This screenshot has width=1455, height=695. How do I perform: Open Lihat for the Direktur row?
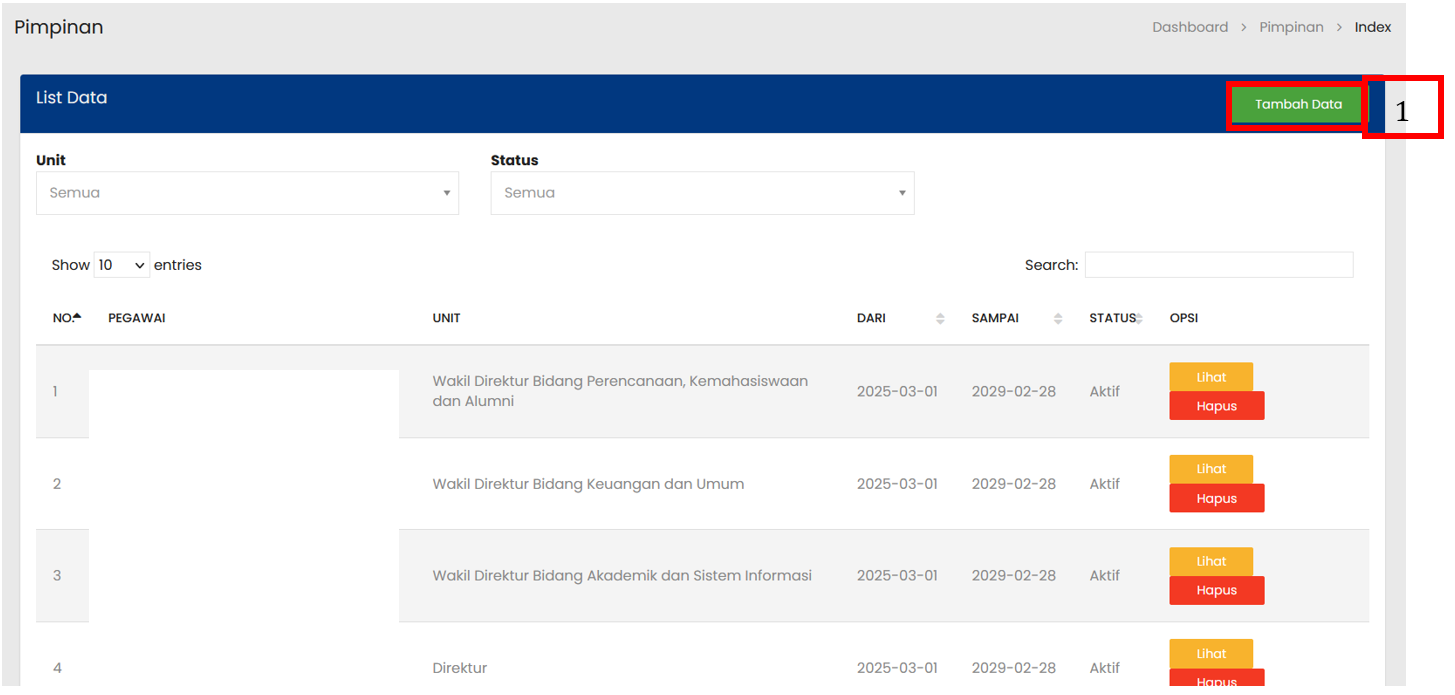1210,653
